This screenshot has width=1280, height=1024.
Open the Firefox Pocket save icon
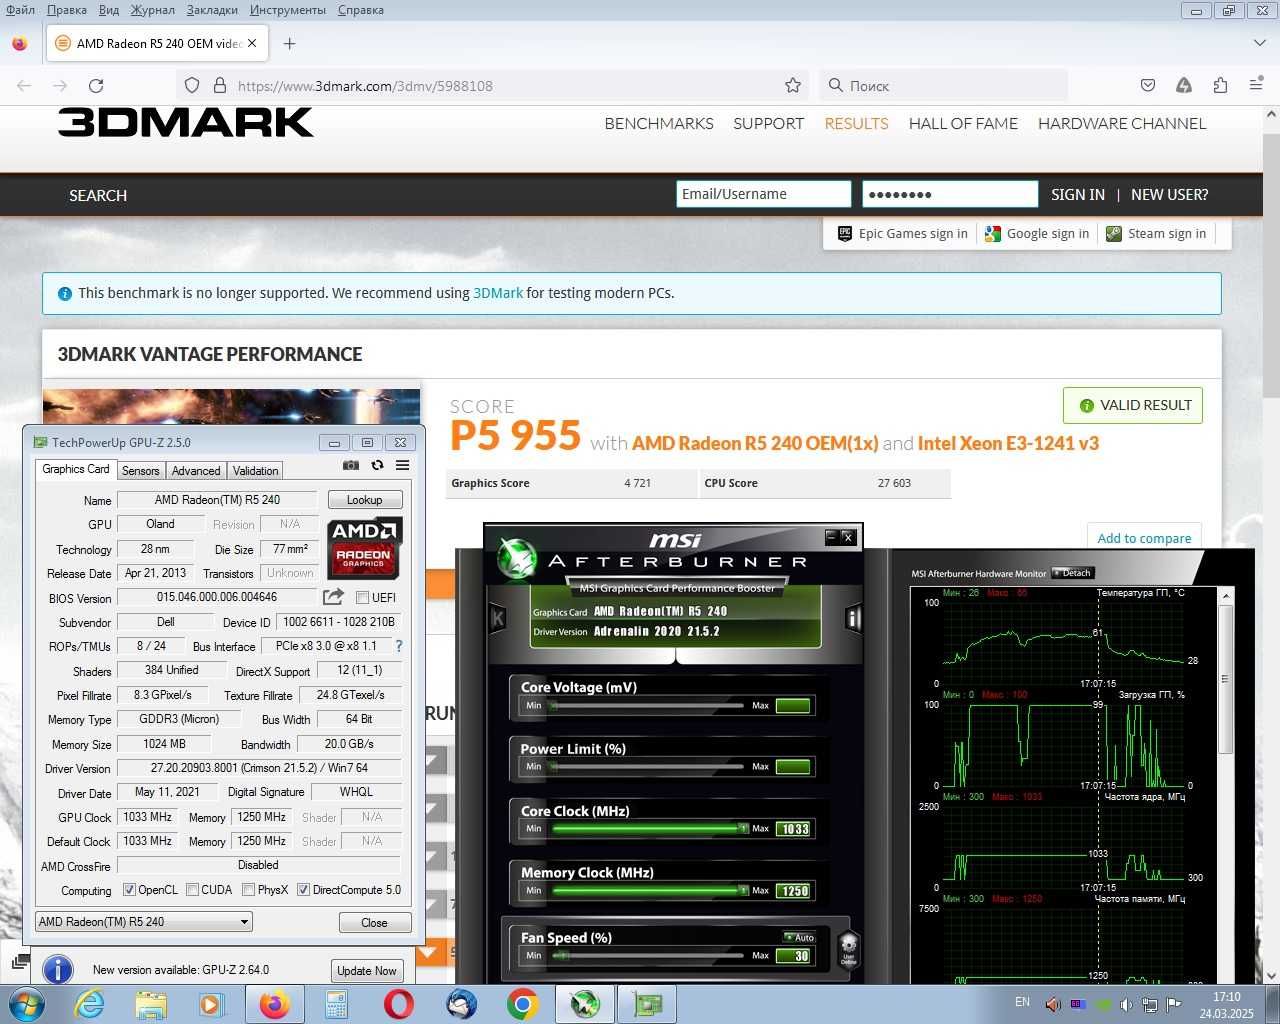[x=1148, y=86]
